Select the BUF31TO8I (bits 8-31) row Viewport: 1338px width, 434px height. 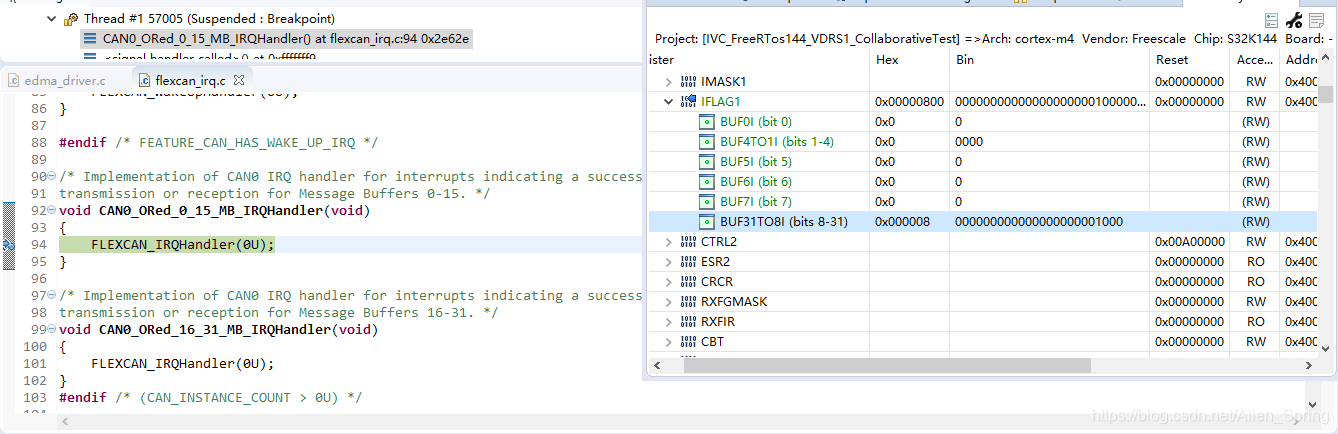click(x=982, y=221)
